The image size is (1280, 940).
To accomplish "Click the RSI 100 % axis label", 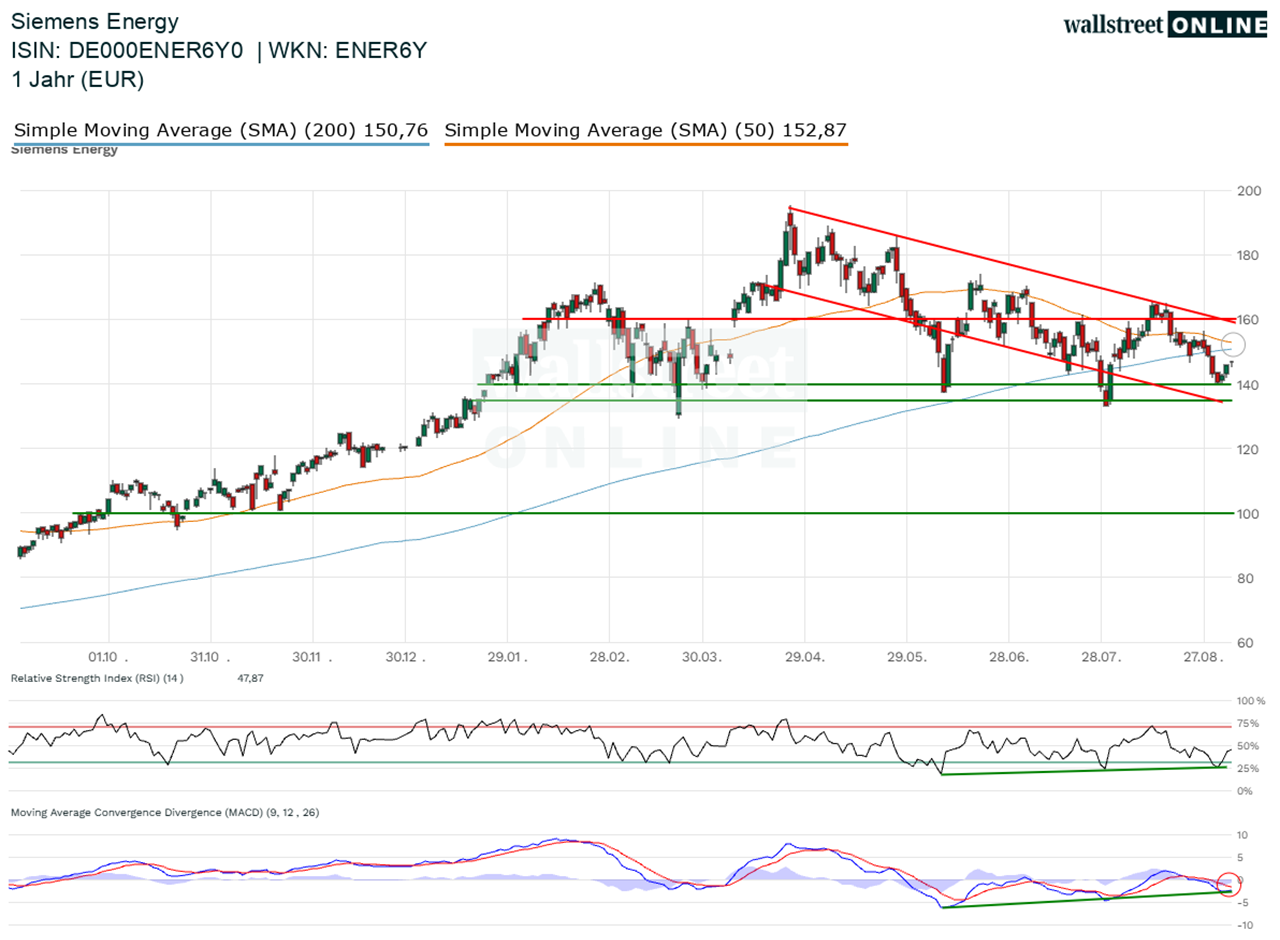I will pos(1251,701).
